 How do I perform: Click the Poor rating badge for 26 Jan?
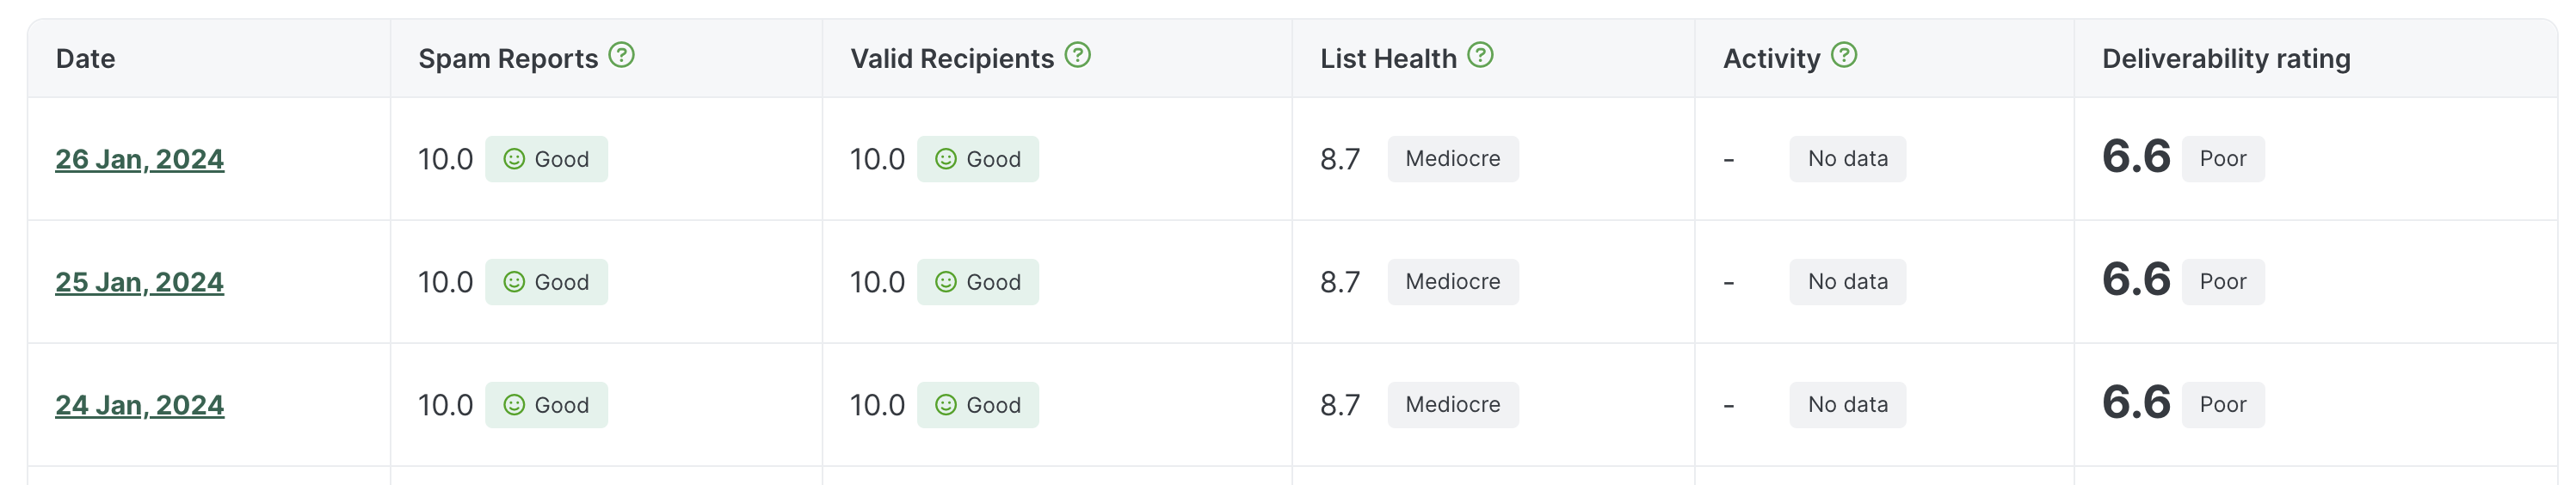pyautogui.click(x=2222, y=159)
